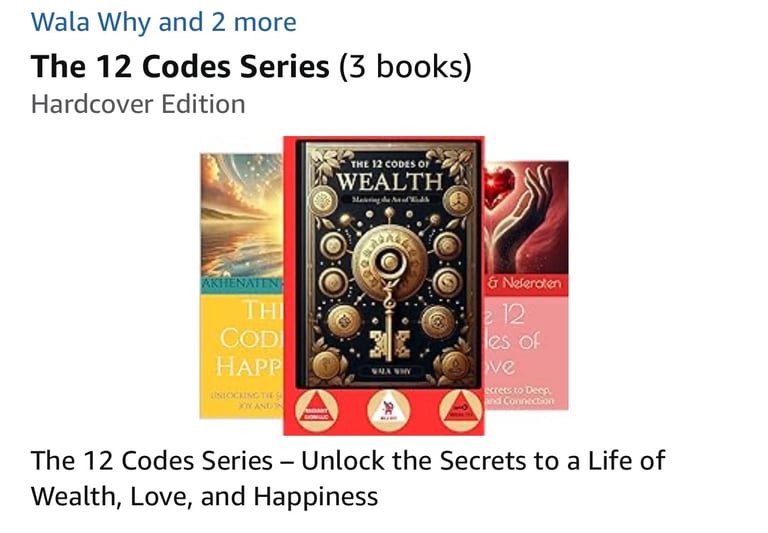This screenshot has width=768, height=533.
Task: Select the '(3 books)' count text
Action: pos(406,67)
